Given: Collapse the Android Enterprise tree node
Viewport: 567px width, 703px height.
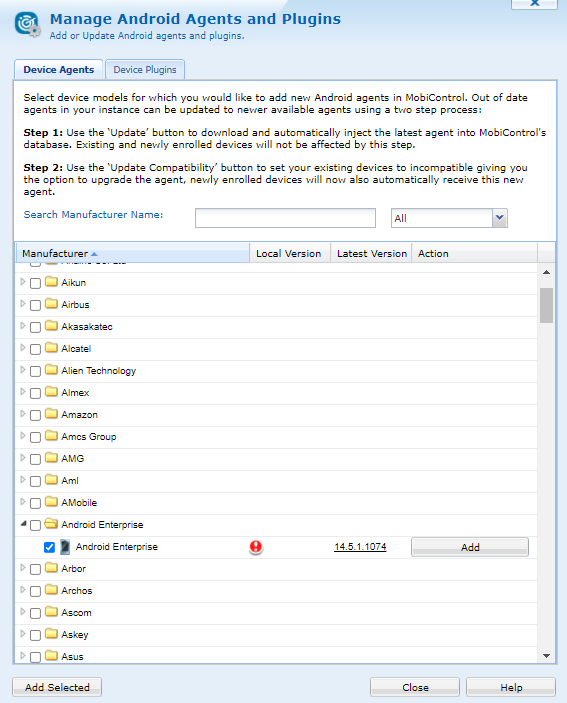Looking at the screenshot, I should (x=23, y=523).
